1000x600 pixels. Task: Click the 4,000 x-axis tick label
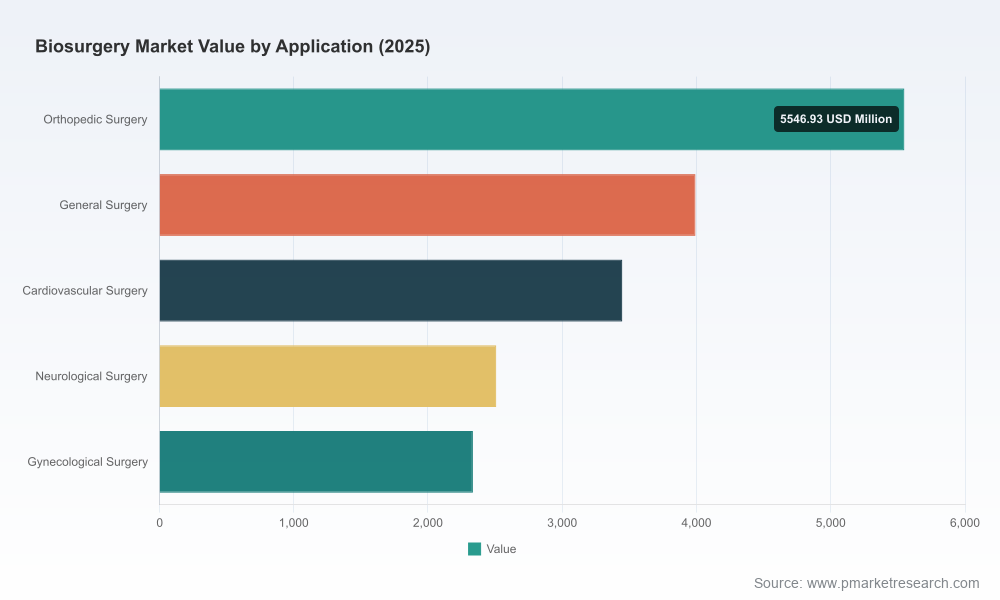[696, 523]
